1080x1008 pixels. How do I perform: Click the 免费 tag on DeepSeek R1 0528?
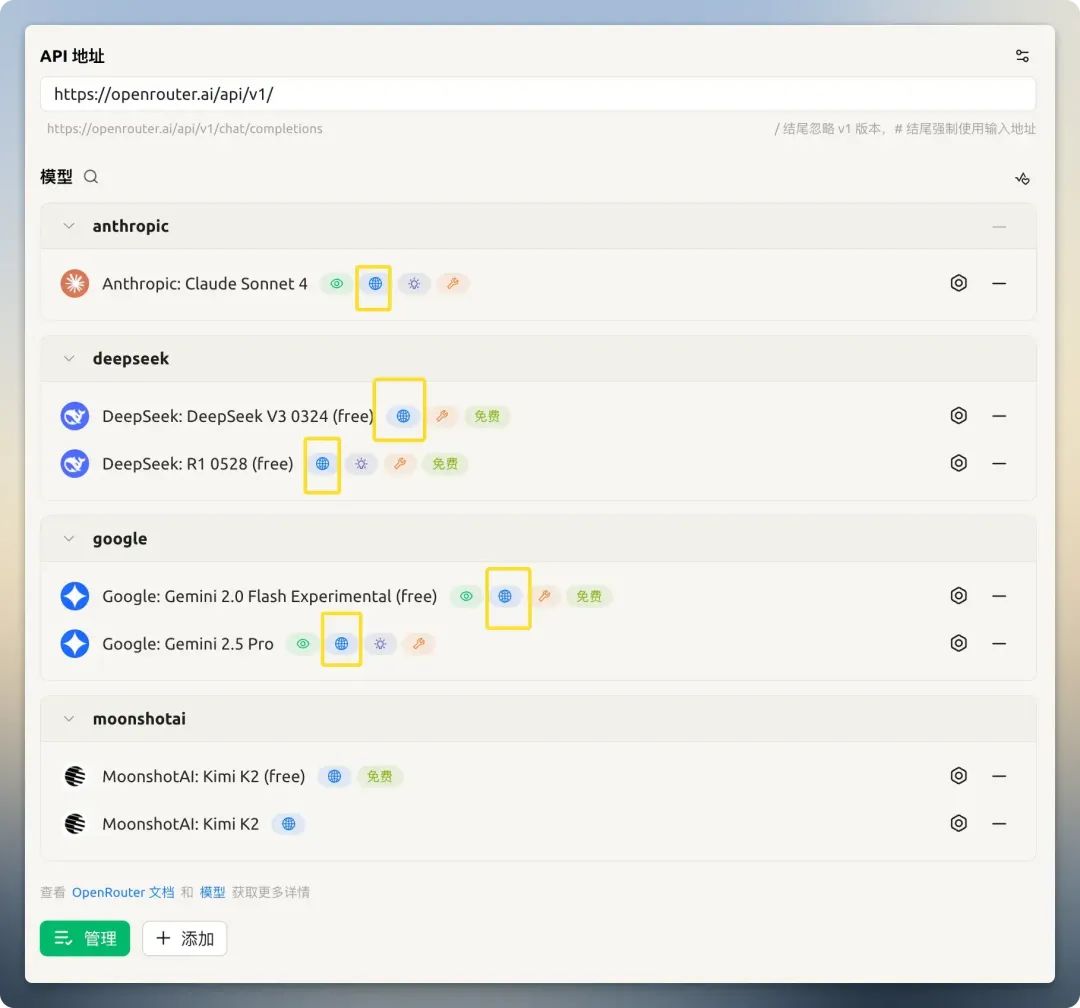click(x=445, y=464)
